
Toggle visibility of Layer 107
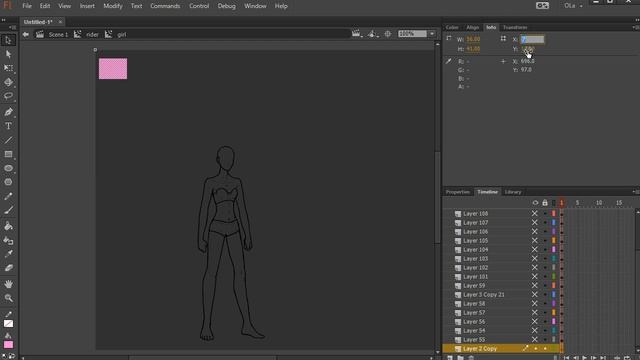tap(534, 222)
